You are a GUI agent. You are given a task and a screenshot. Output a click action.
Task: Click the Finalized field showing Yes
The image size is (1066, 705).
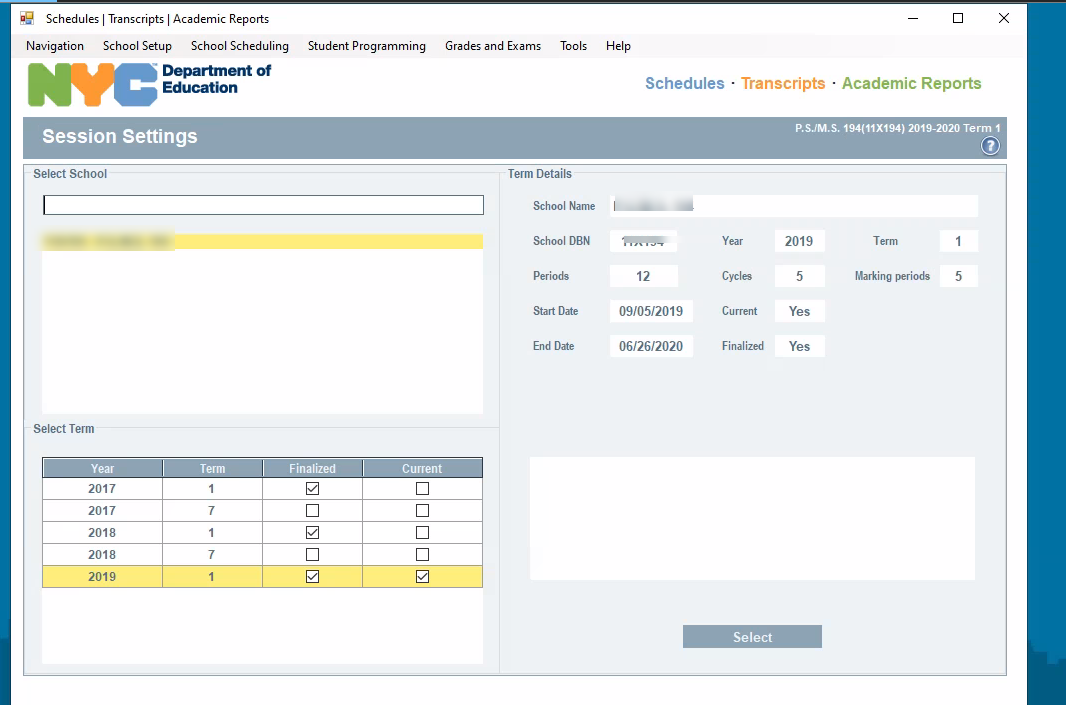(800, 346)
